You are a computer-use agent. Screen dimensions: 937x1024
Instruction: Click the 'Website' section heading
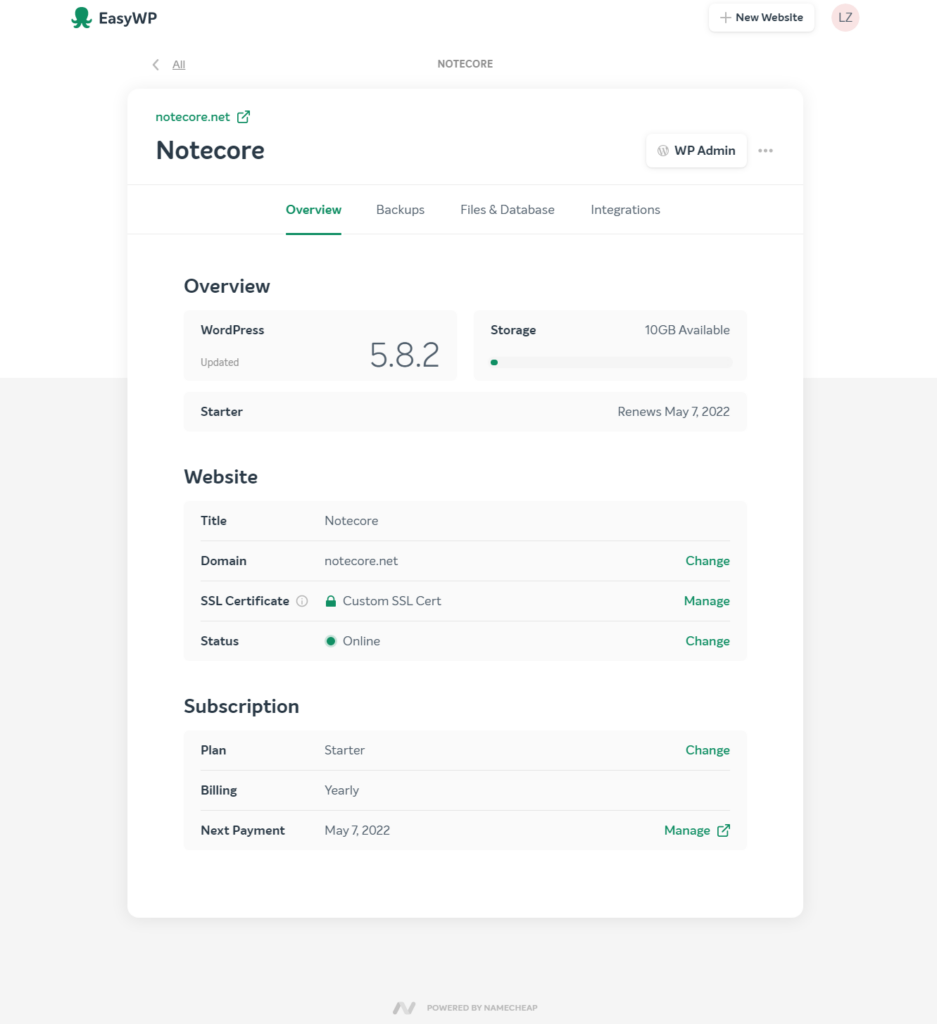[x=221, y=477]
